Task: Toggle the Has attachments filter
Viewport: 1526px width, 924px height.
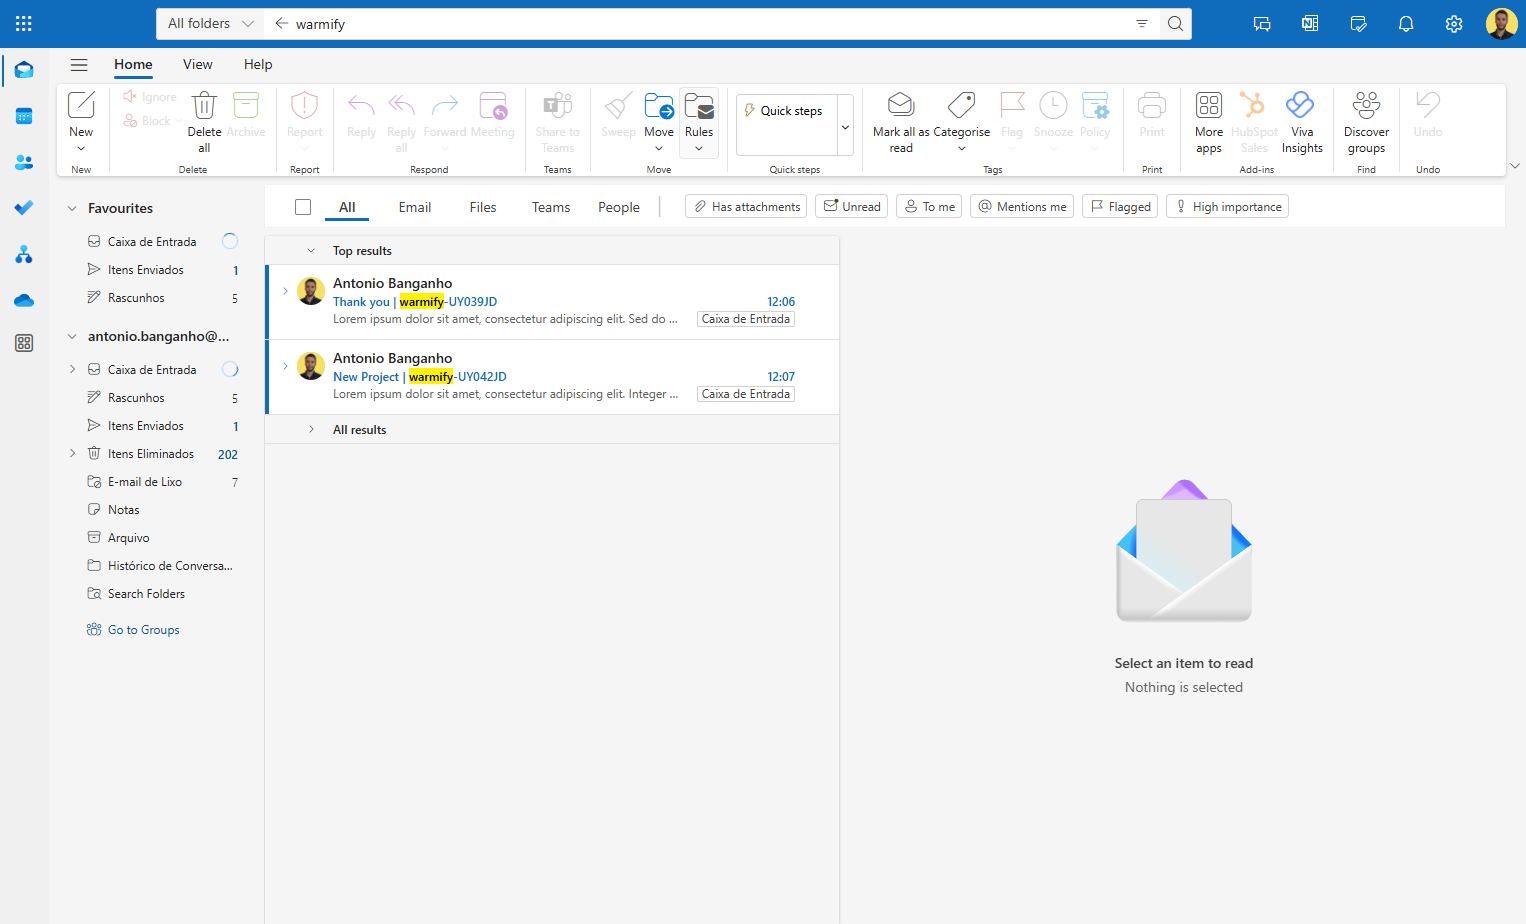Action: coord(746,207)
